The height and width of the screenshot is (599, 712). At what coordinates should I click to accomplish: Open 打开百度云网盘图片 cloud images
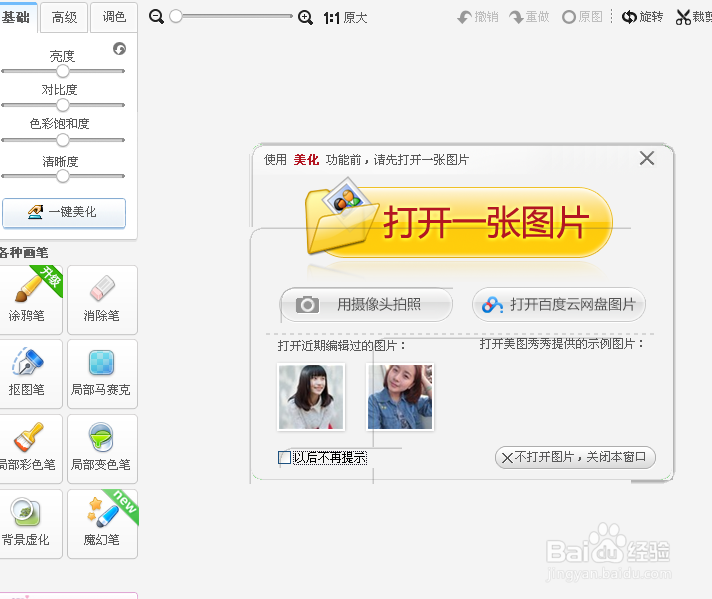(559, 304)
